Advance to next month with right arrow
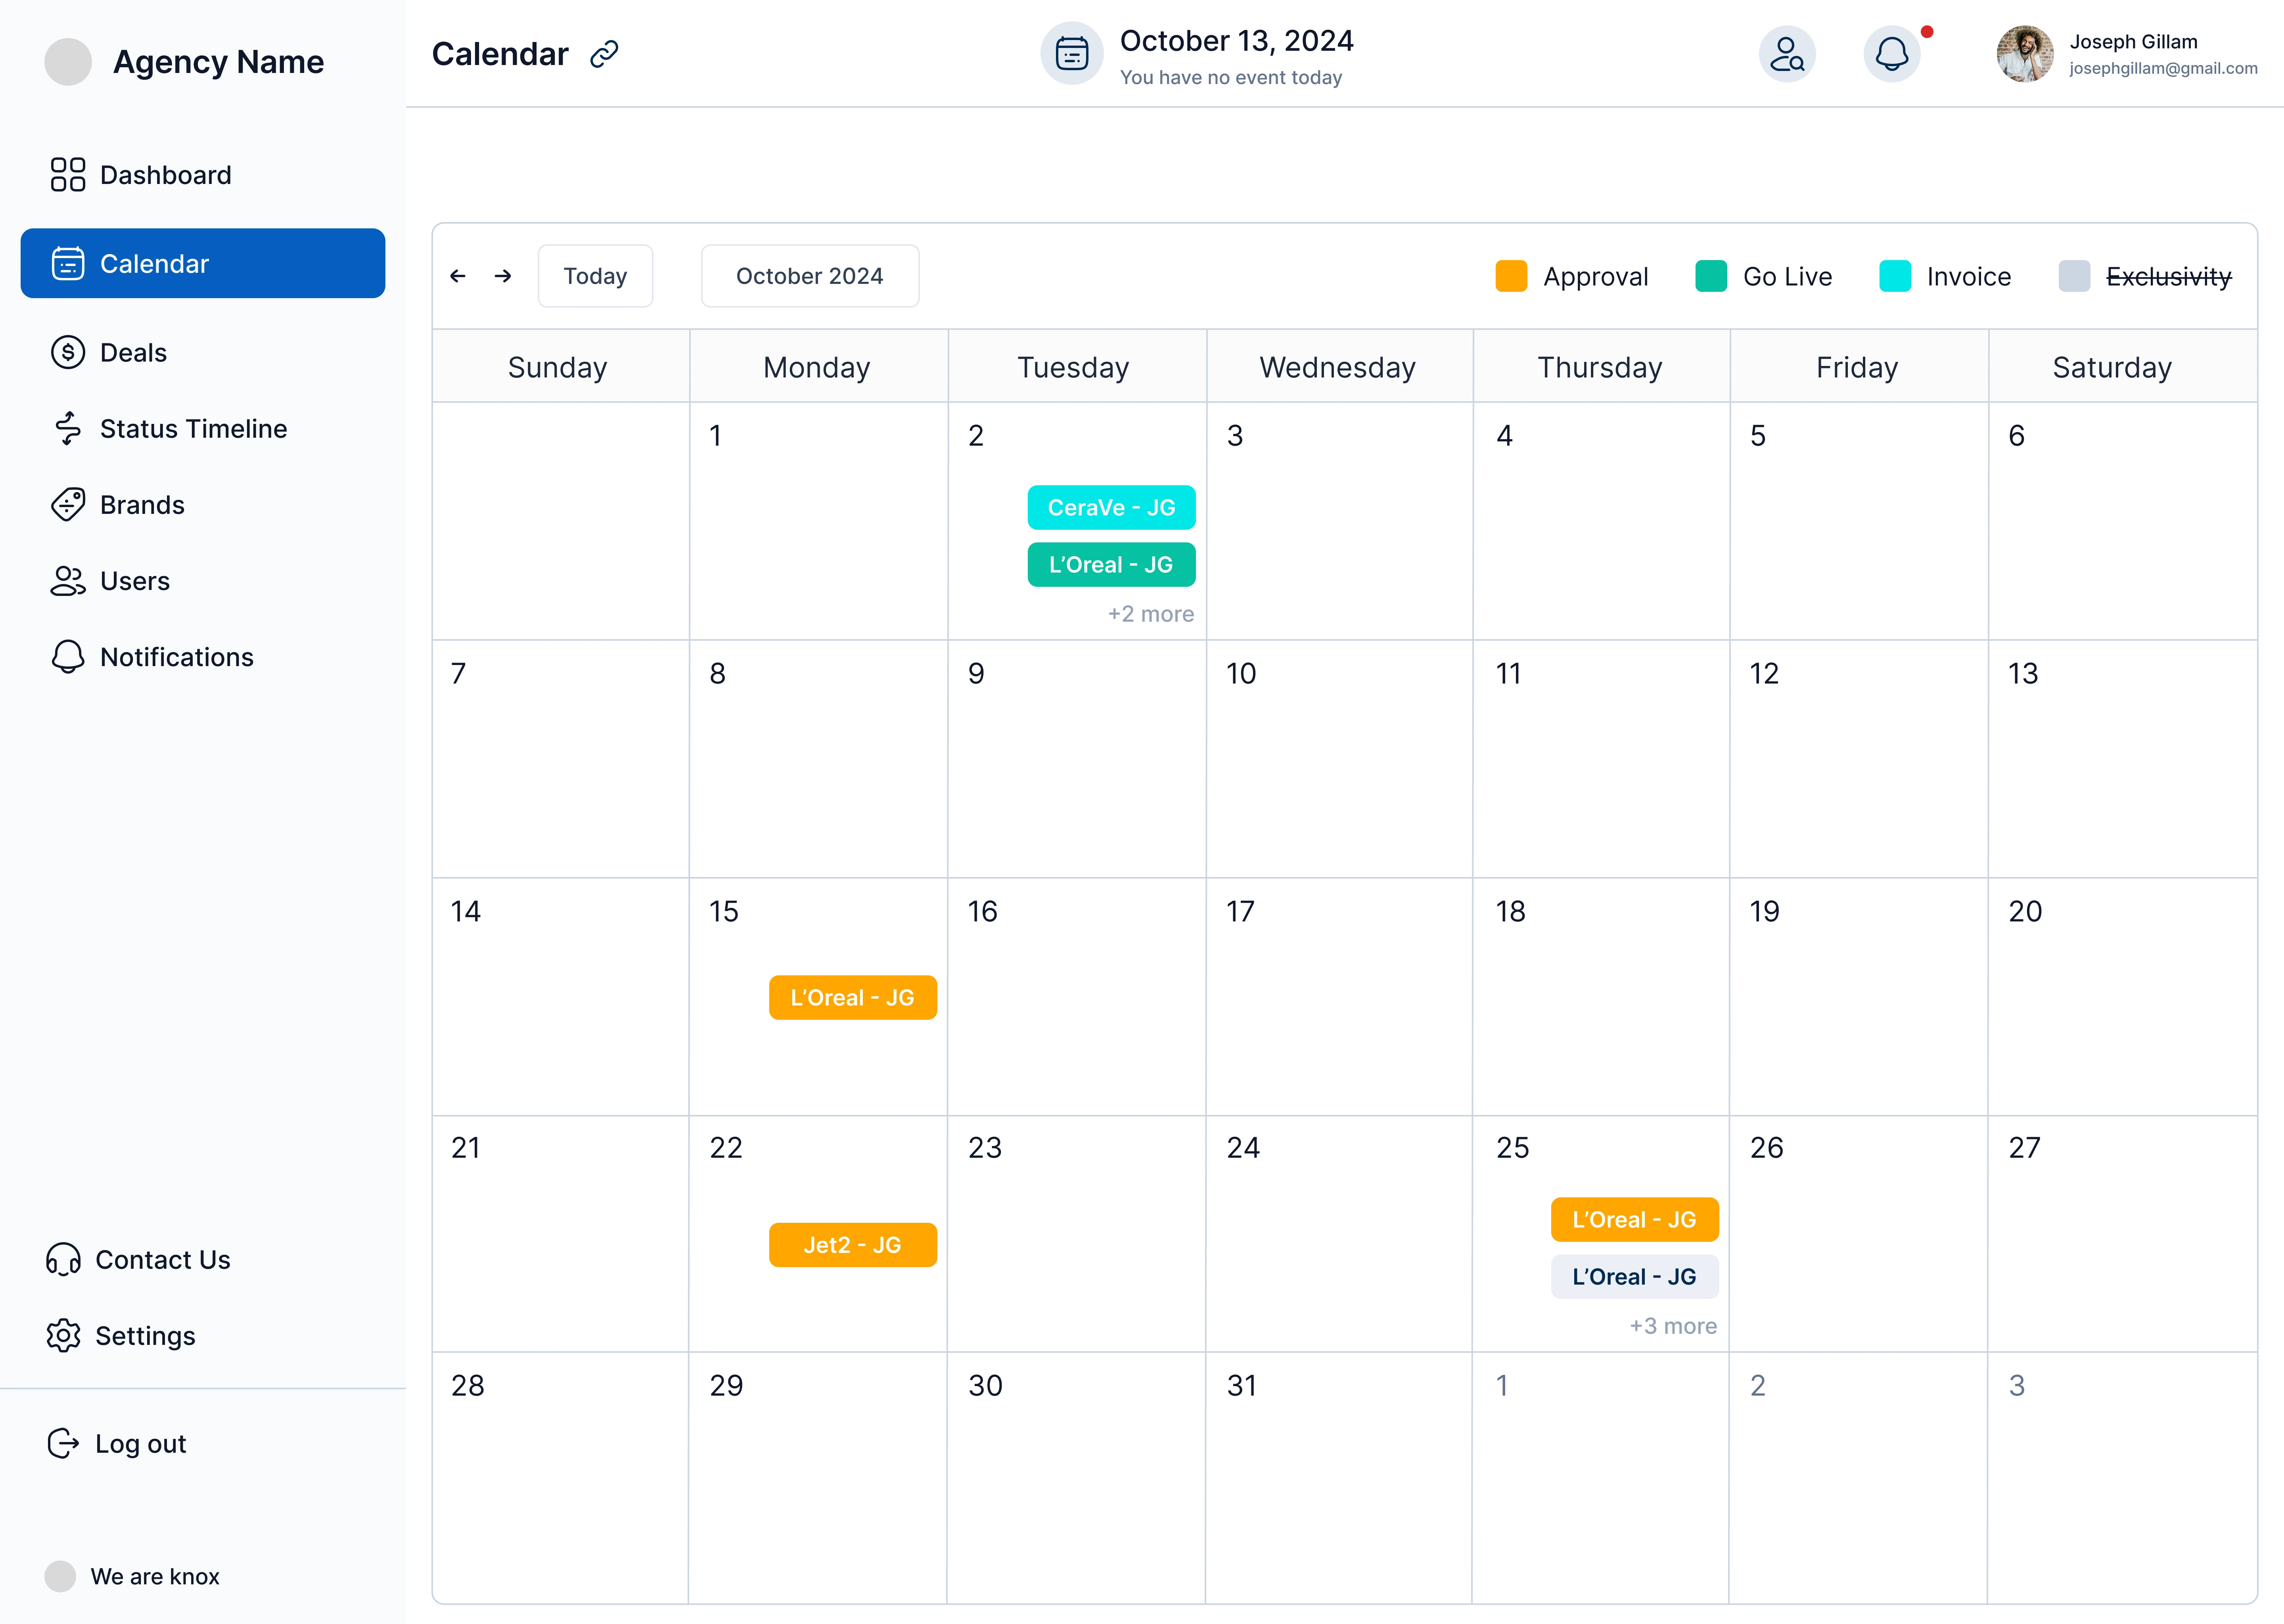The width and height of the screenshot is (2284, 1624). tap(503, 276)
